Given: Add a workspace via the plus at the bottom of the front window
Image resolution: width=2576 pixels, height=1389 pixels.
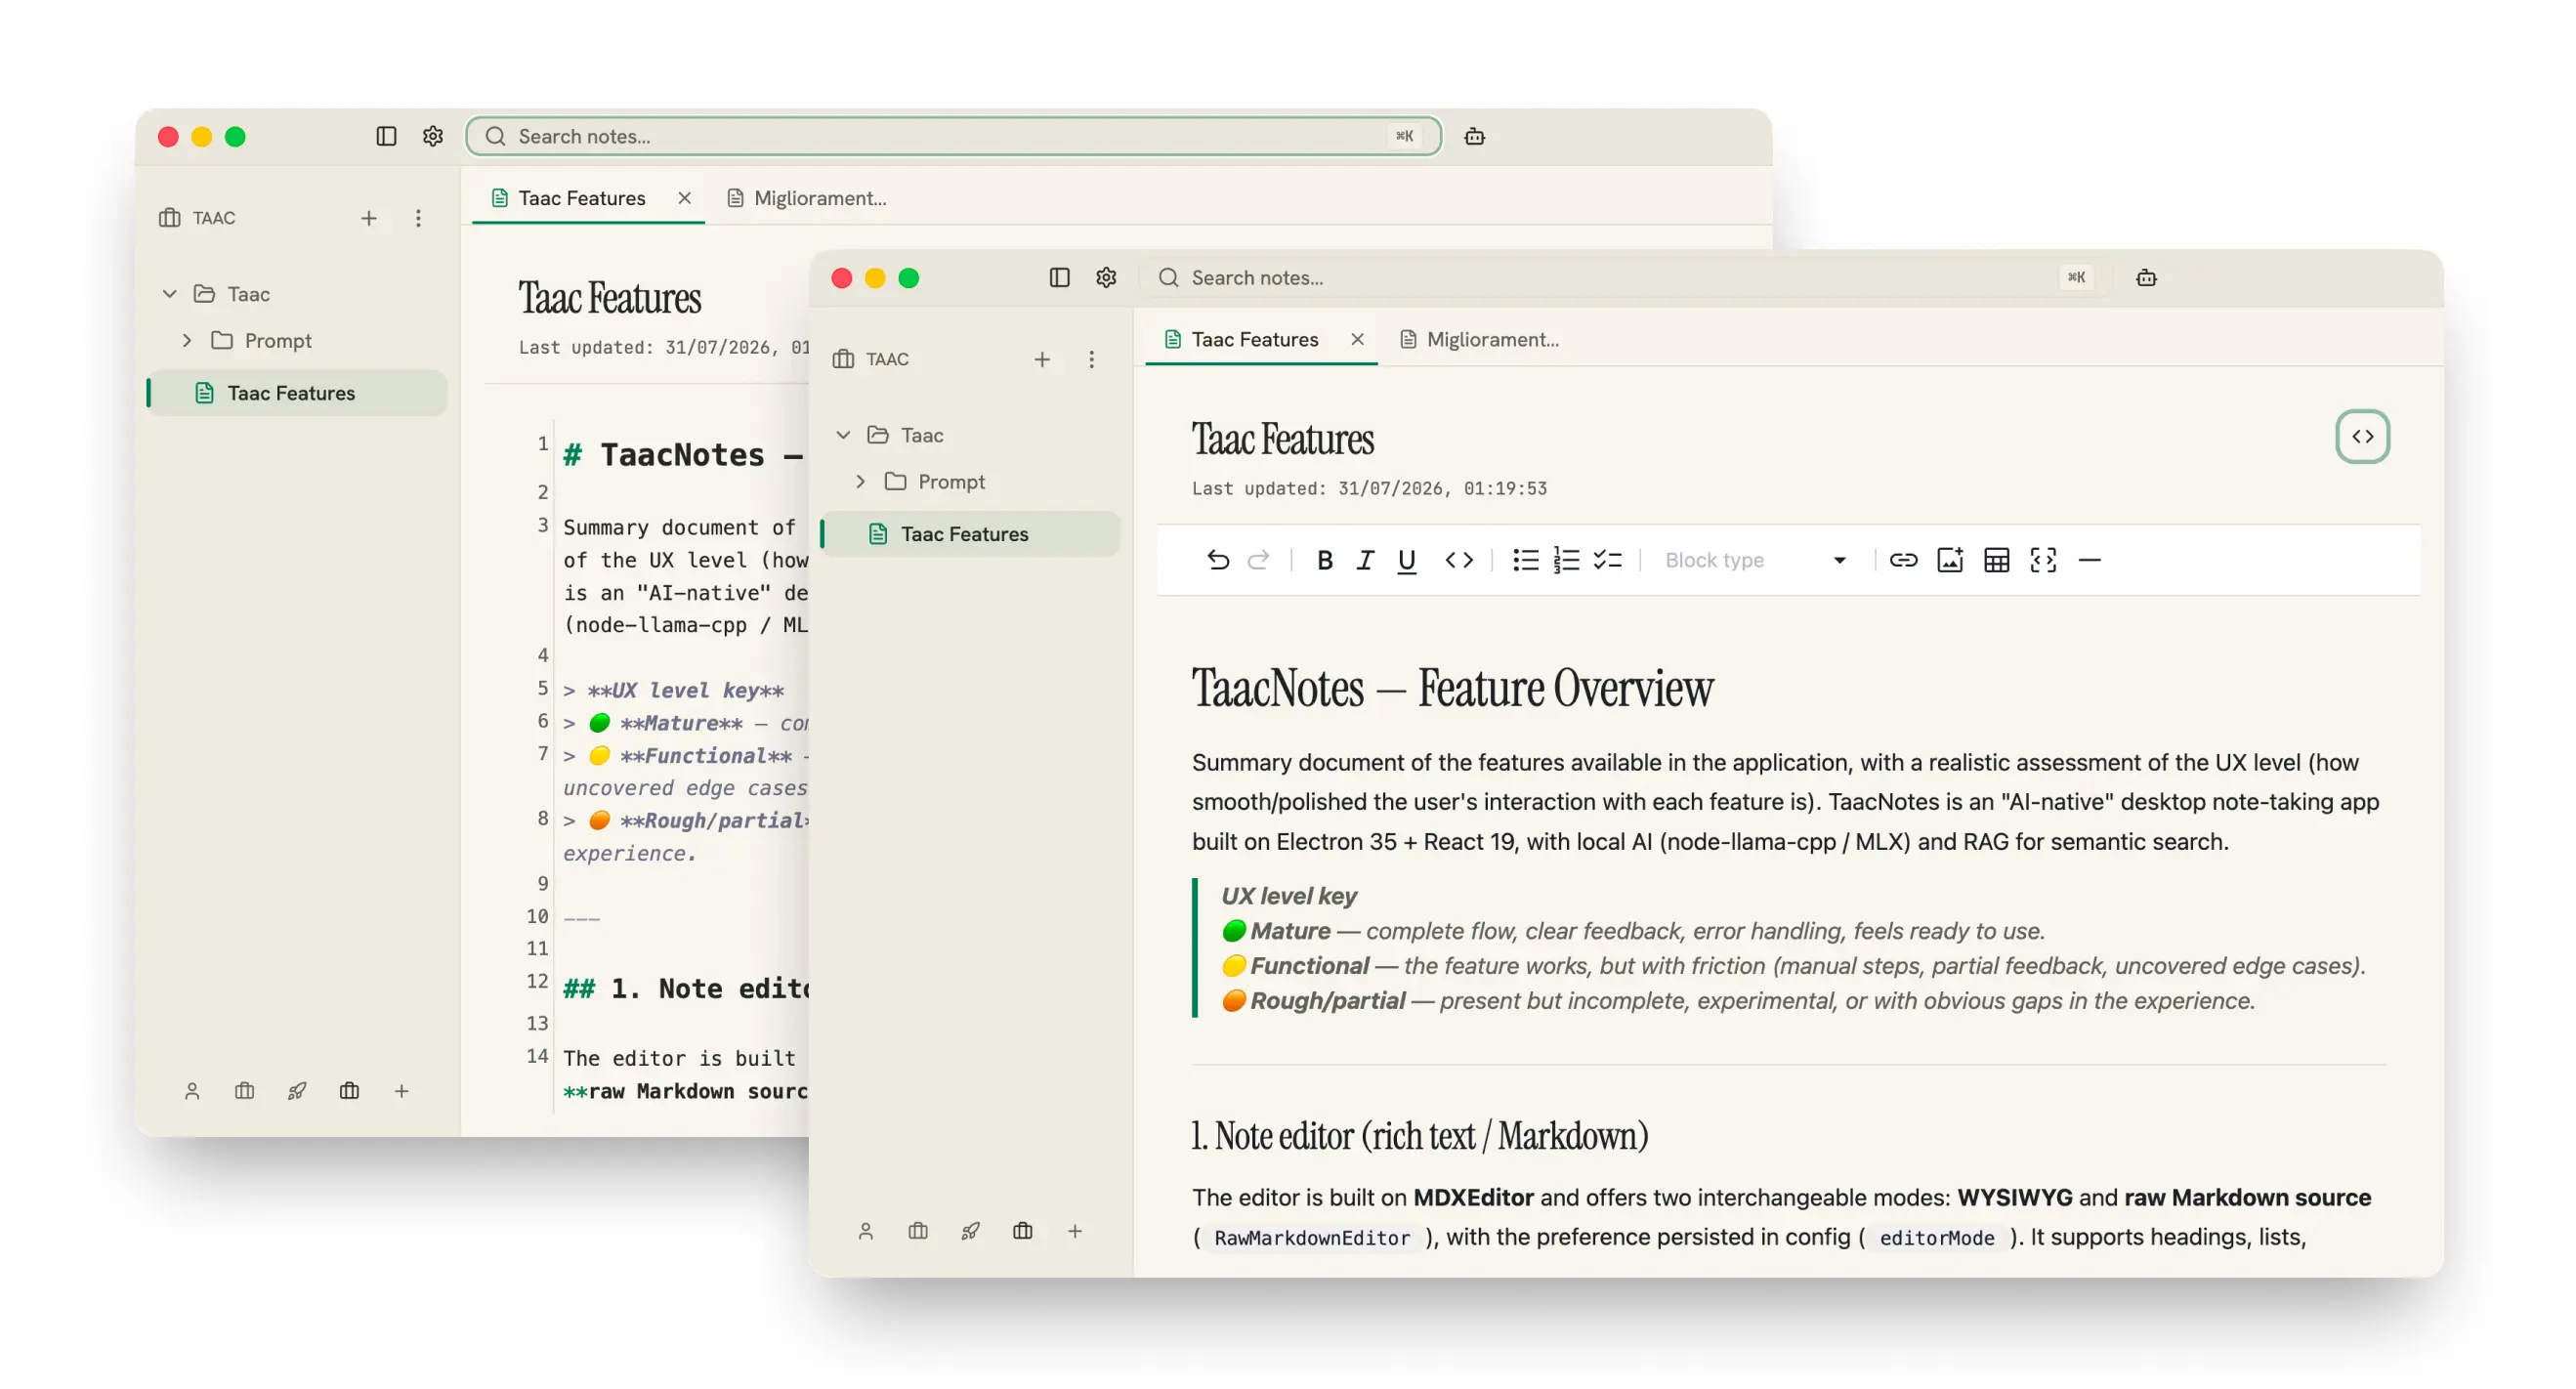Looking at the screenshot, I should [1074, 1231].
